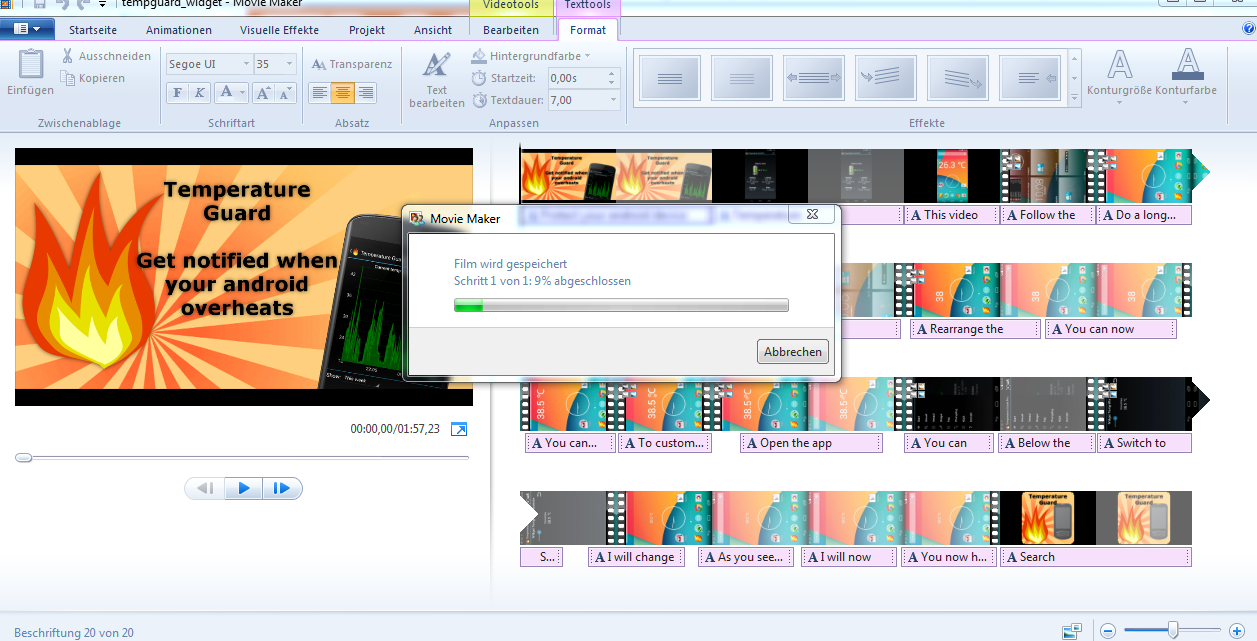The image size is (1257, 641).
Task: Open the quick access toolbar customize arrow
Action: click(x=101, y=4)
